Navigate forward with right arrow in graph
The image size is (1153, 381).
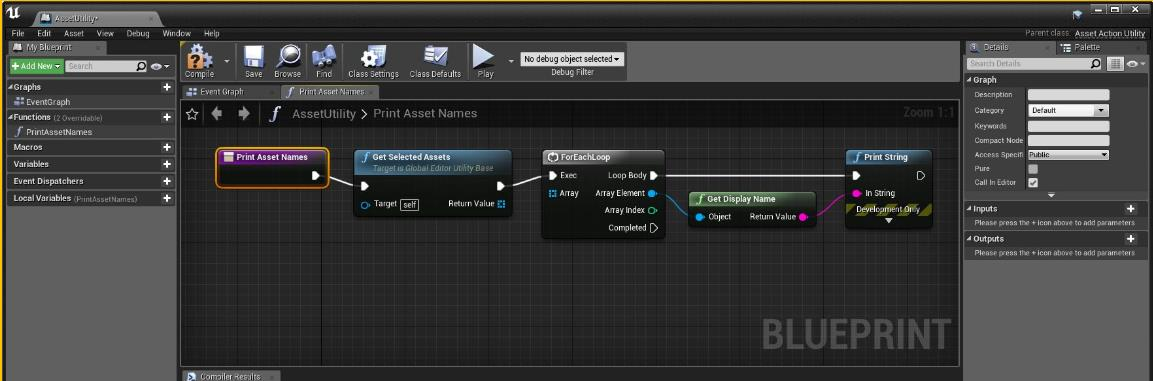(x=244, y=113)
